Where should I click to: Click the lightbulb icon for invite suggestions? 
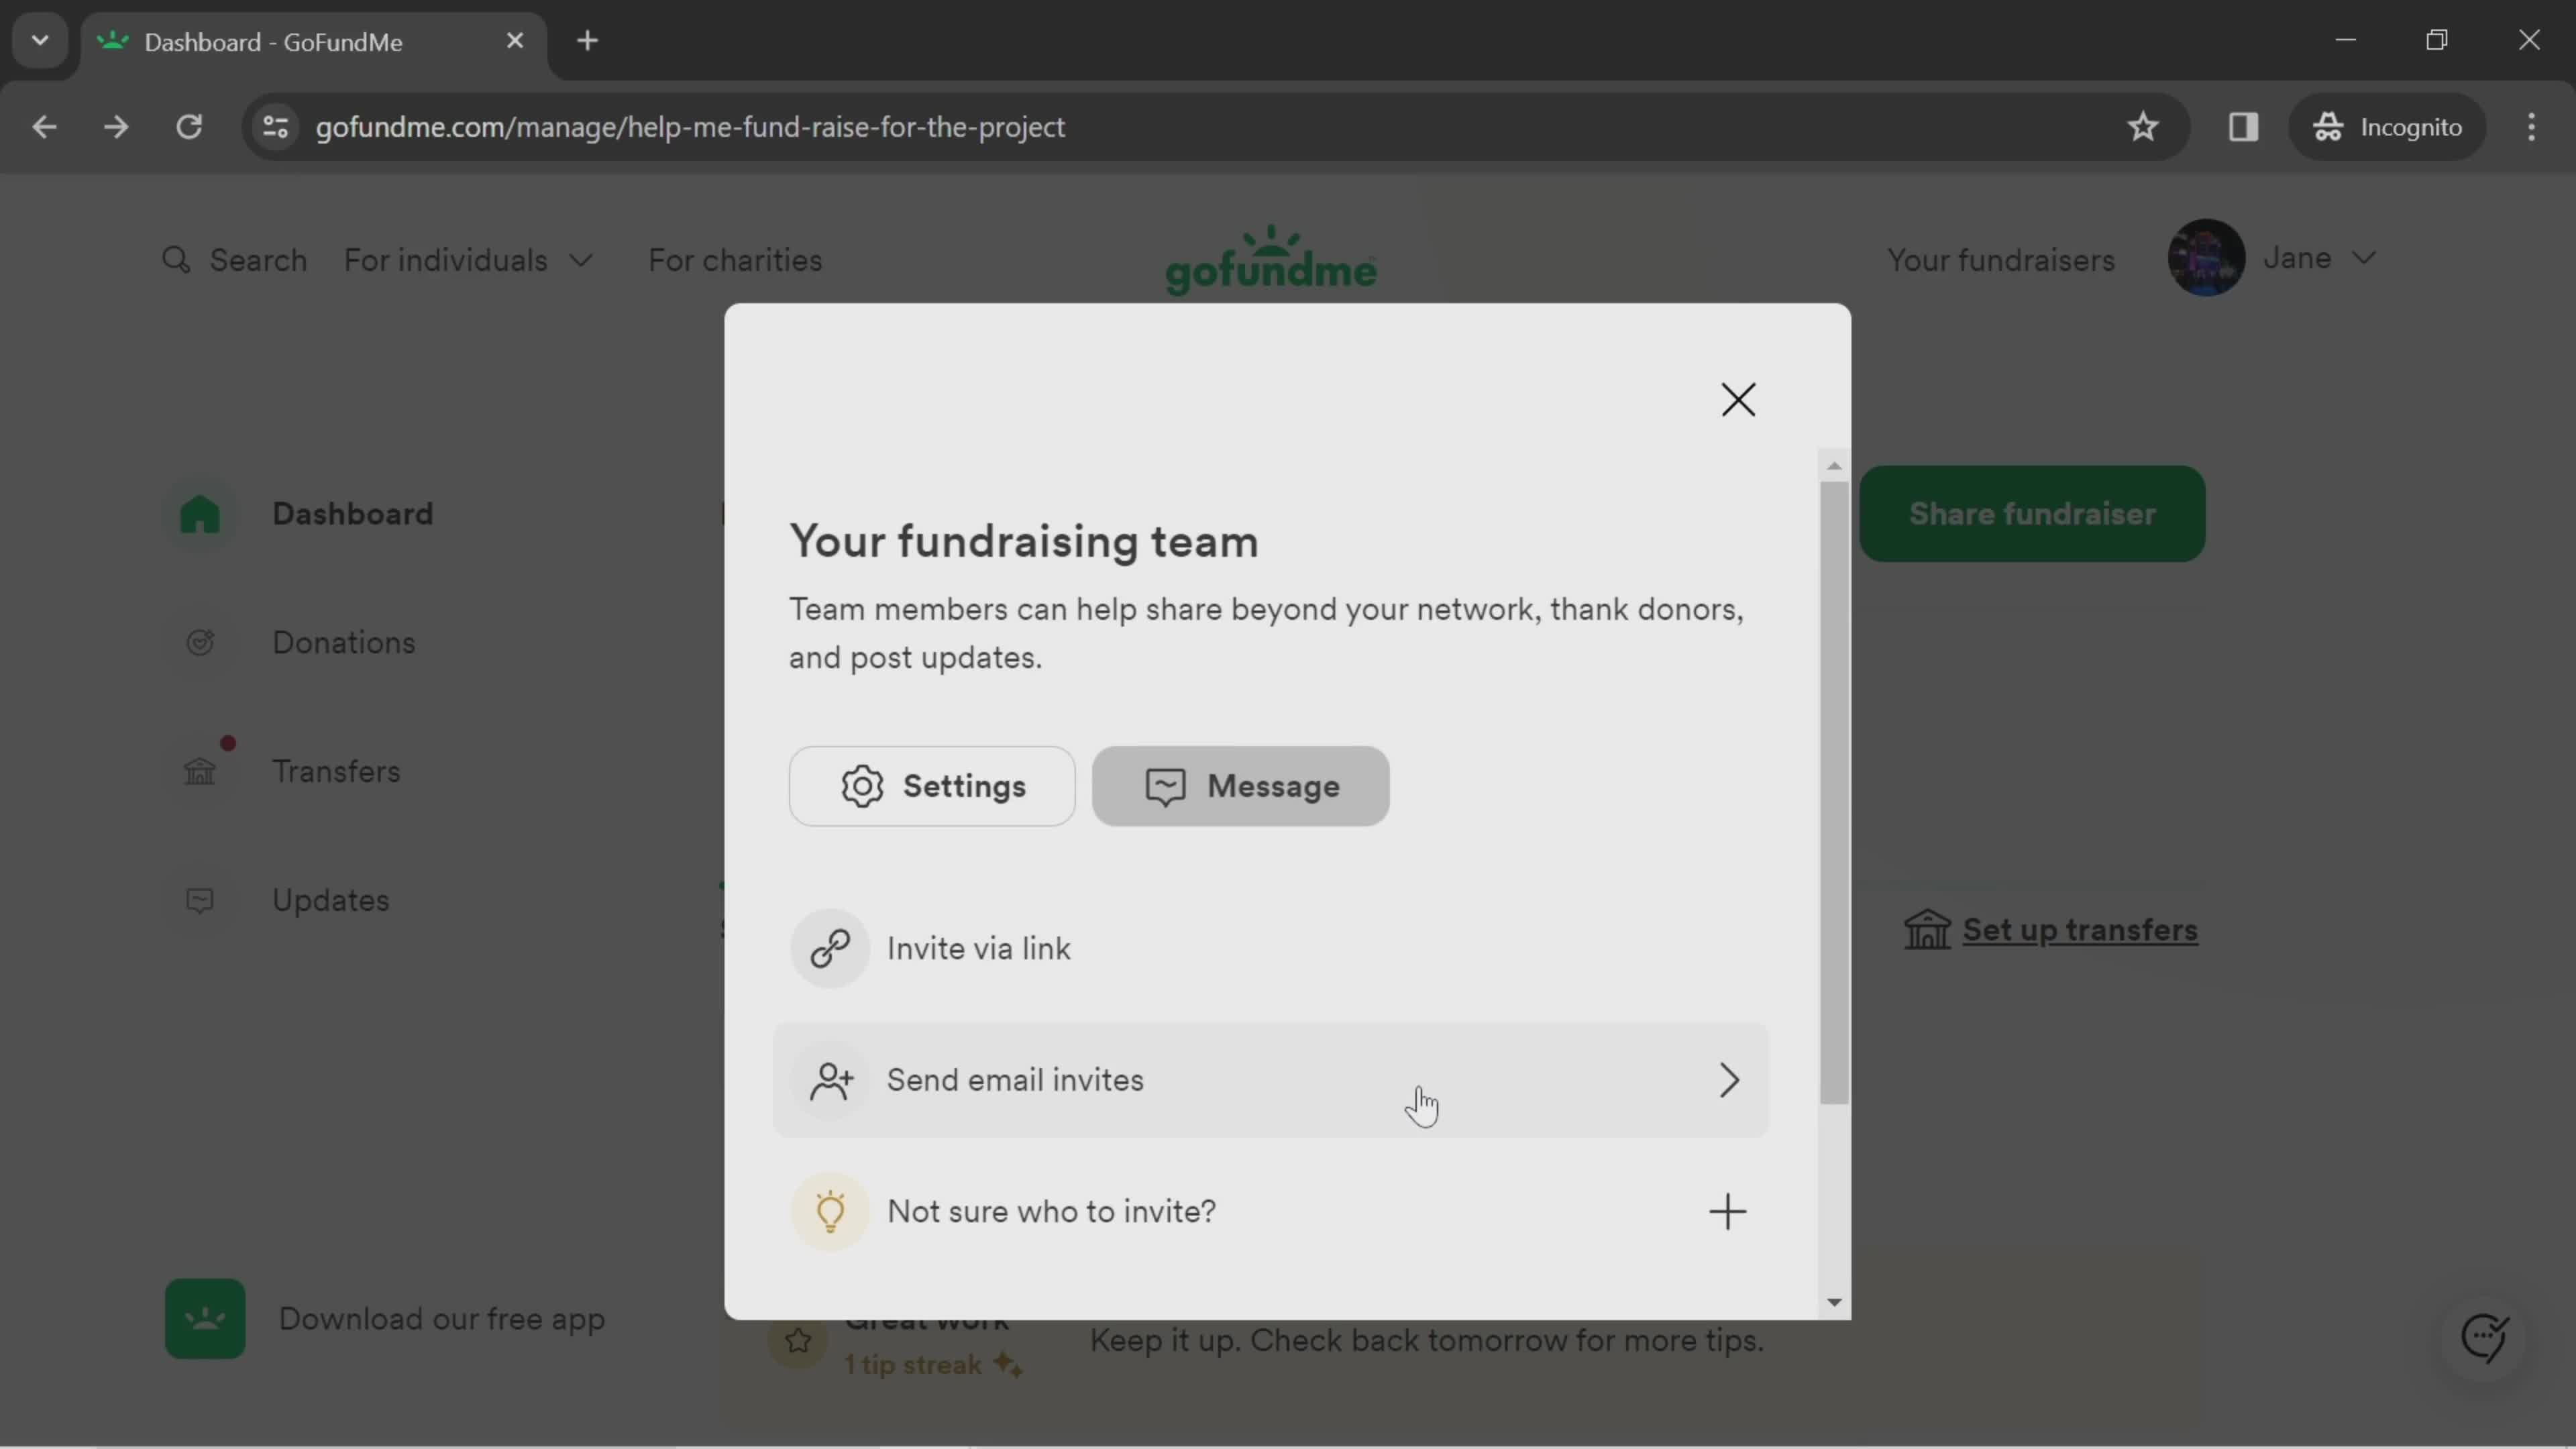coord(830,1210)
